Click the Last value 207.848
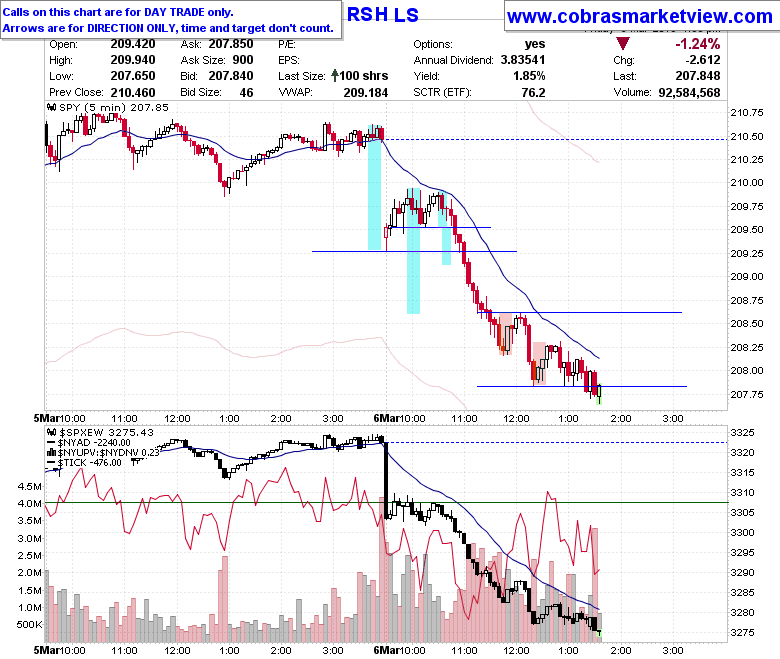The height and width of the screenshot is (659, 780). click(x=698, y=76)
